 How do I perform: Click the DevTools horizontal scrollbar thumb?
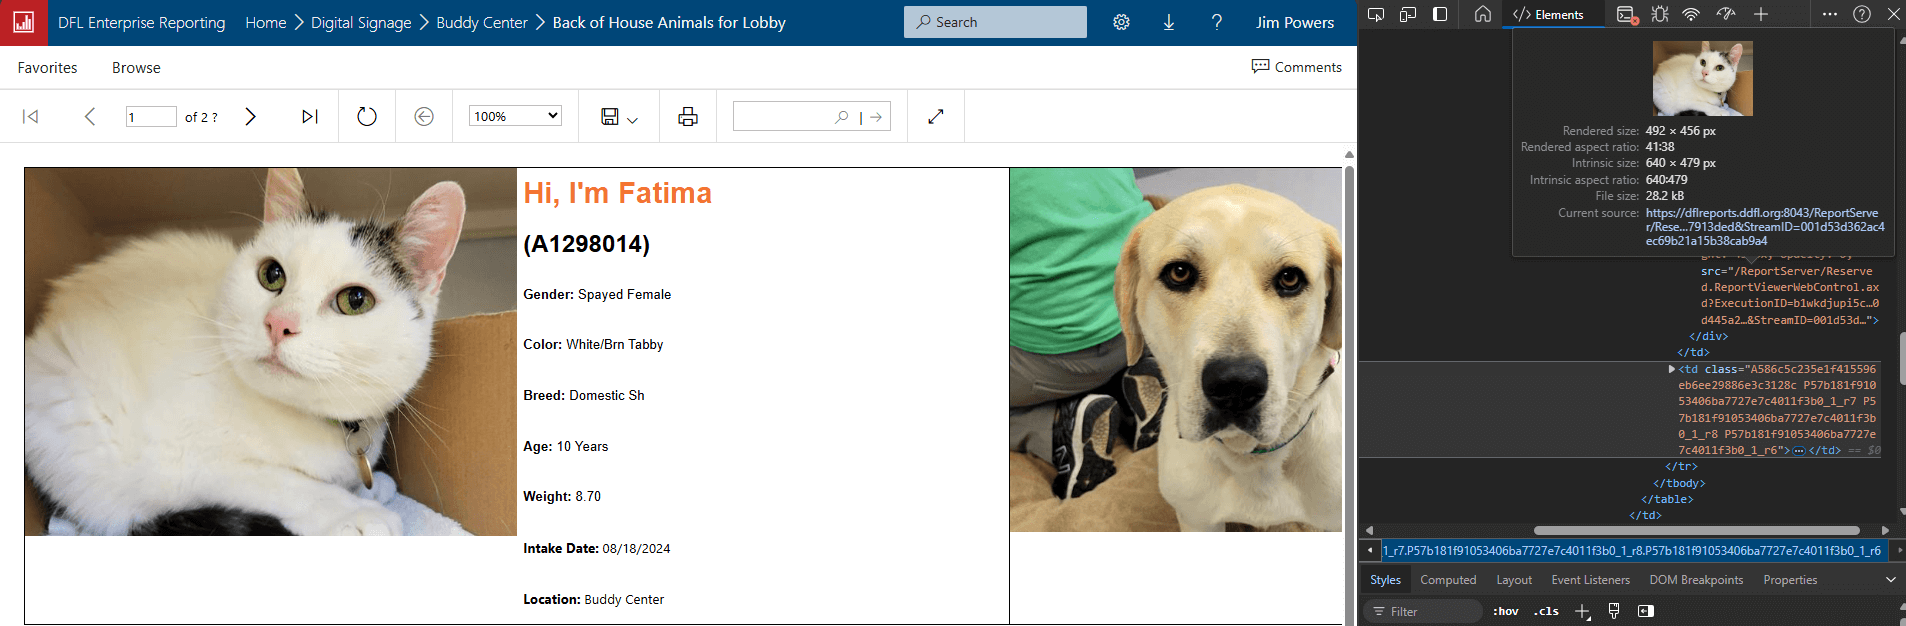click(1696, 530)
